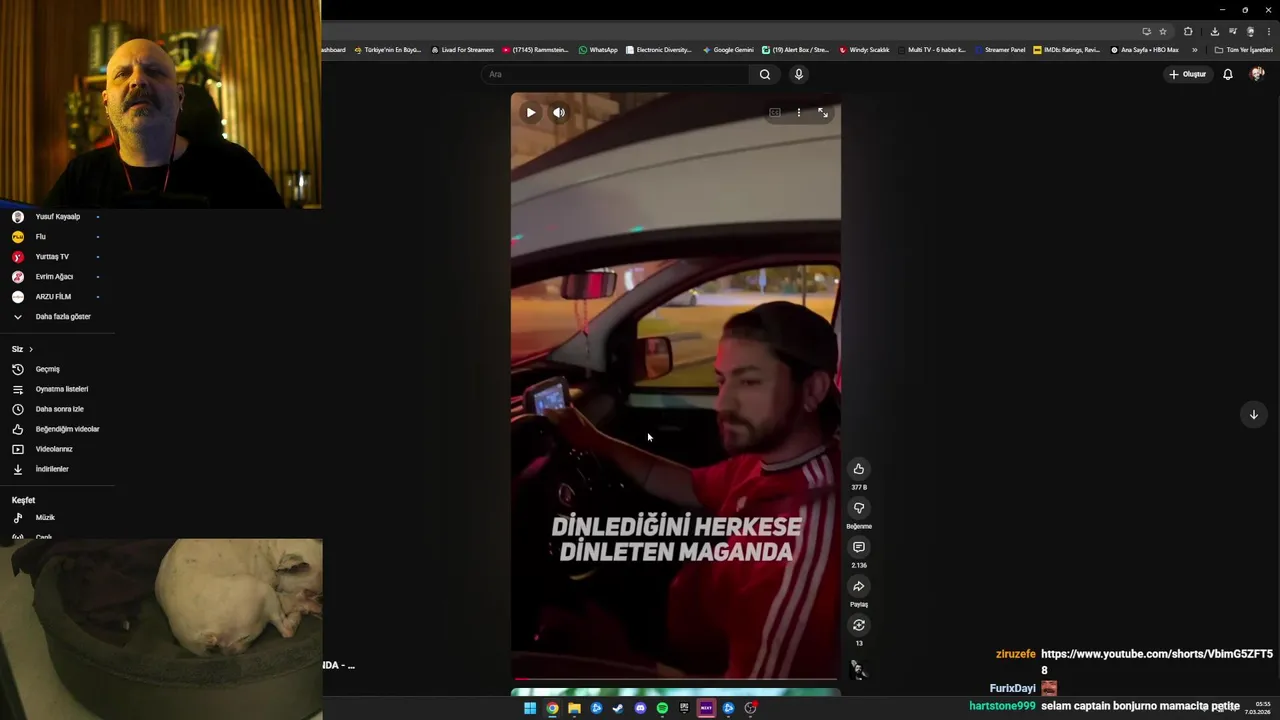Like the Shorts video (377 B)
Viewport: 1280px width, 720px height.
coord(858,469)
